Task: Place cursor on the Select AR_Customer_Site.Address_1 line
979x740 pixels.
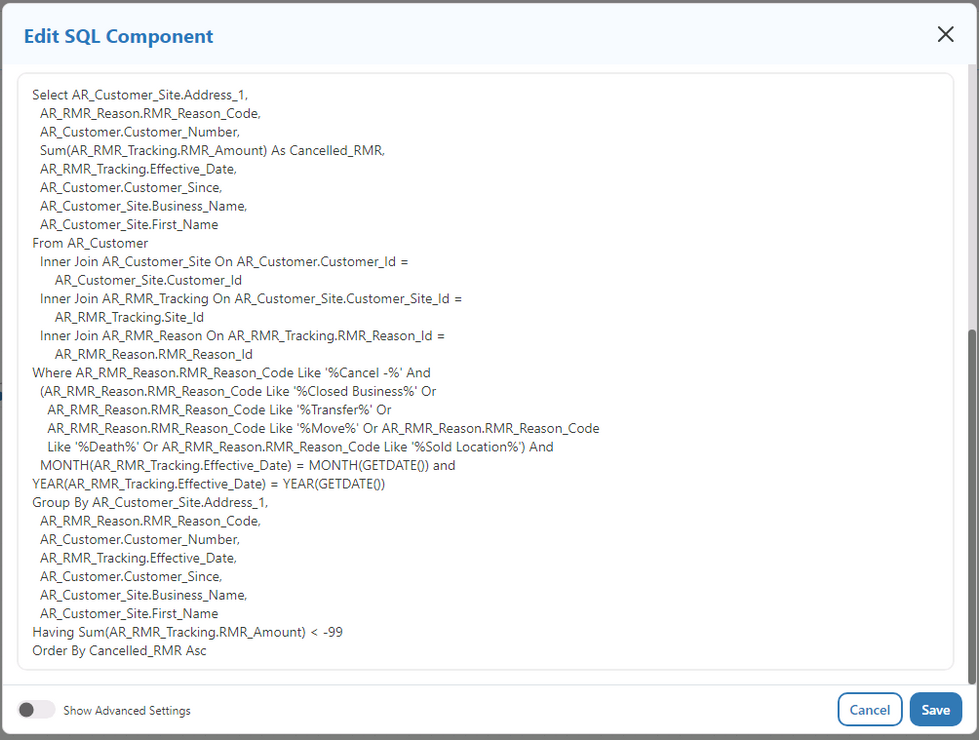Action: [140, 95]
